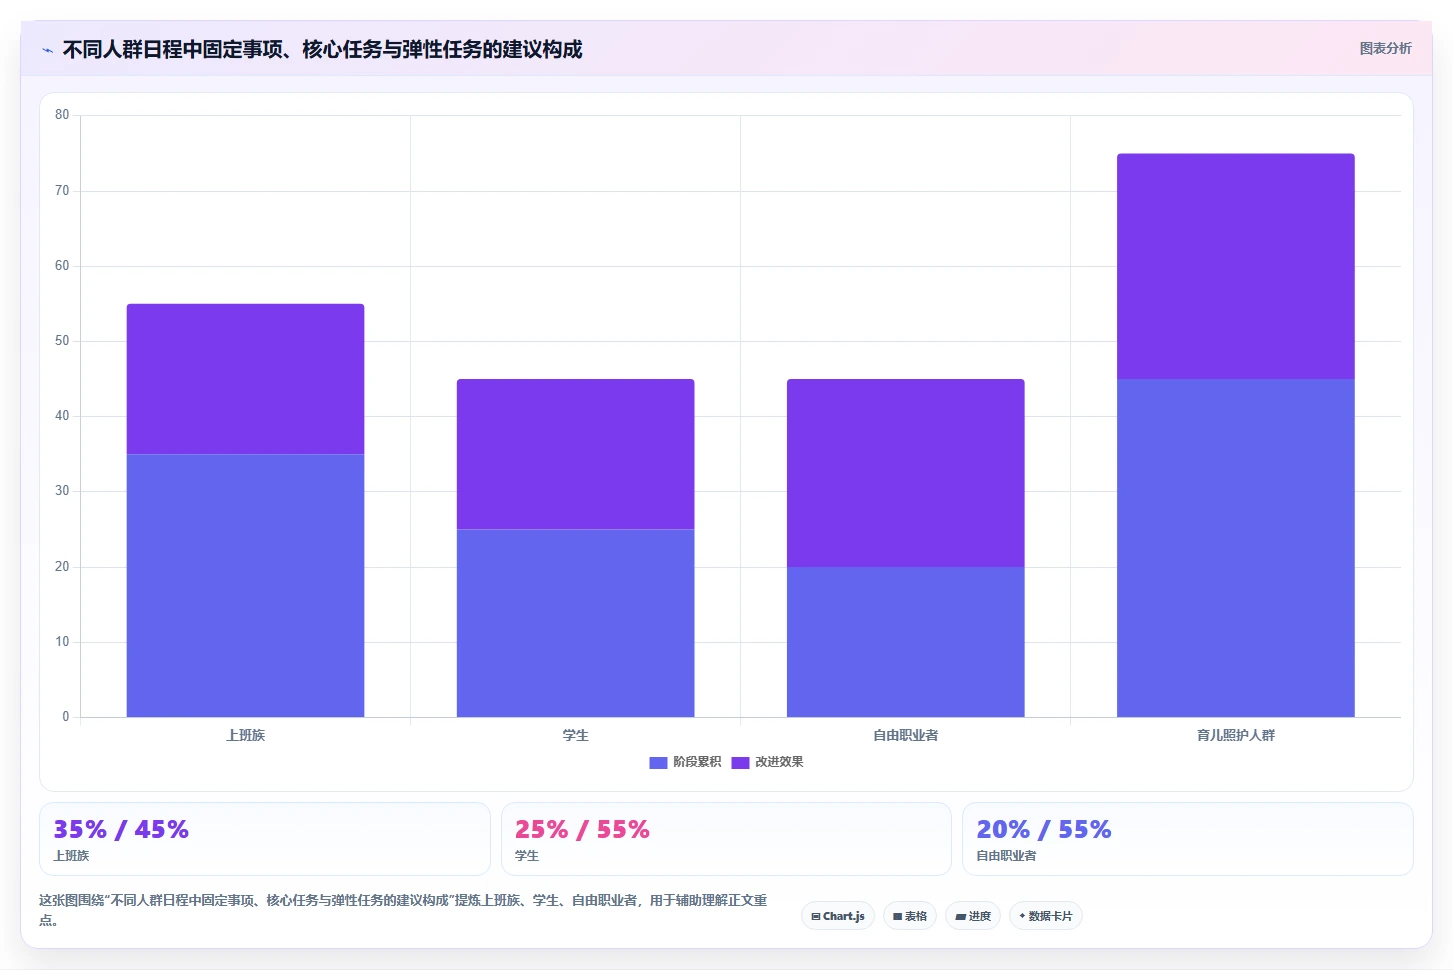Click the purple 上班族 bar segment

245,379
